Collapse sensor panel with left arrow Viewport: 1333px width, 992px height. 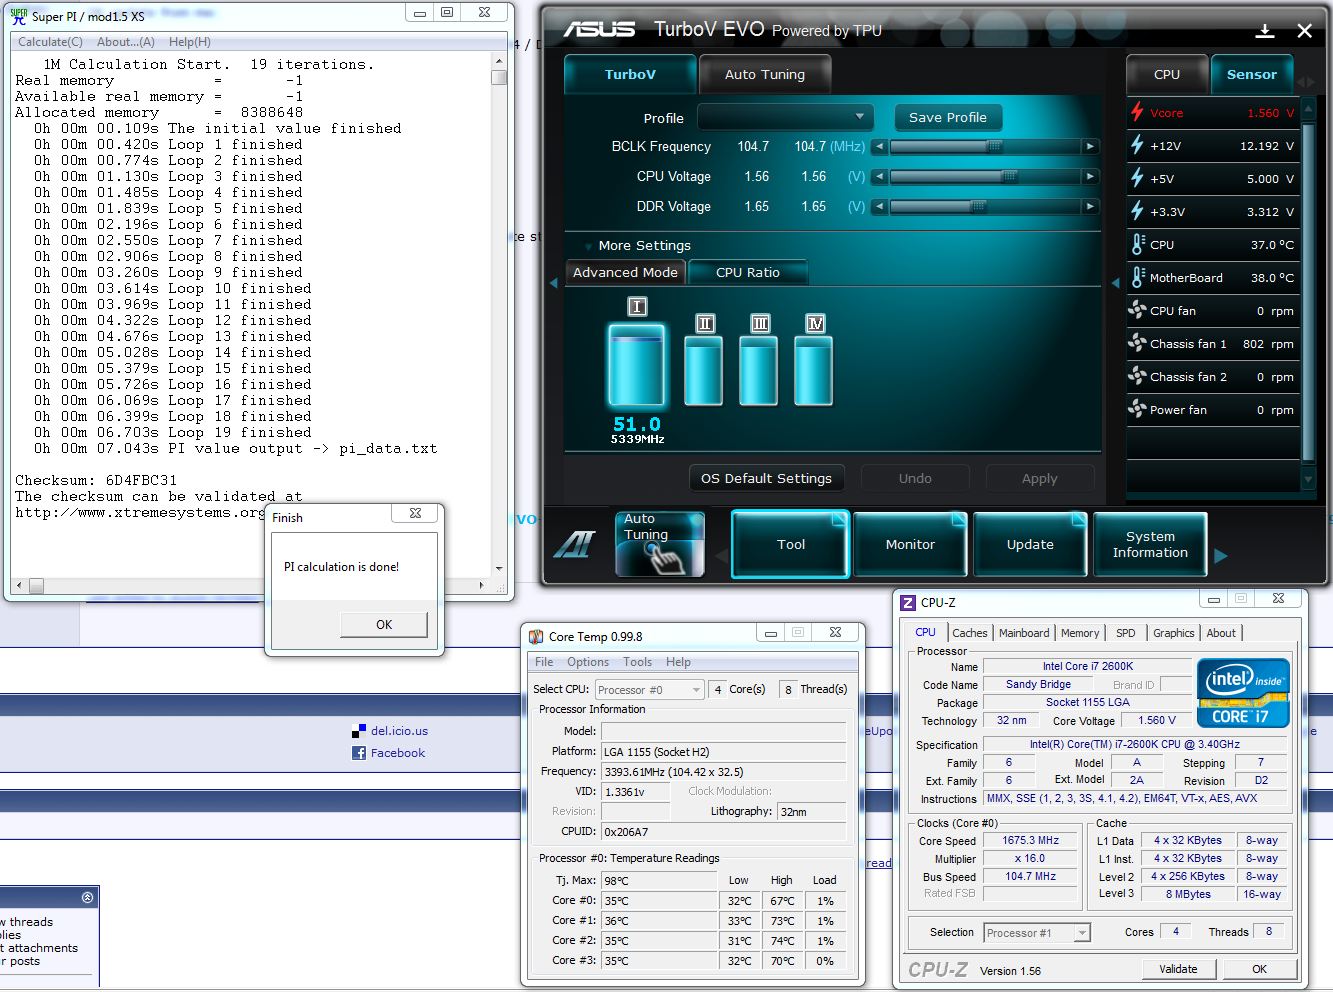point(1115,283)
